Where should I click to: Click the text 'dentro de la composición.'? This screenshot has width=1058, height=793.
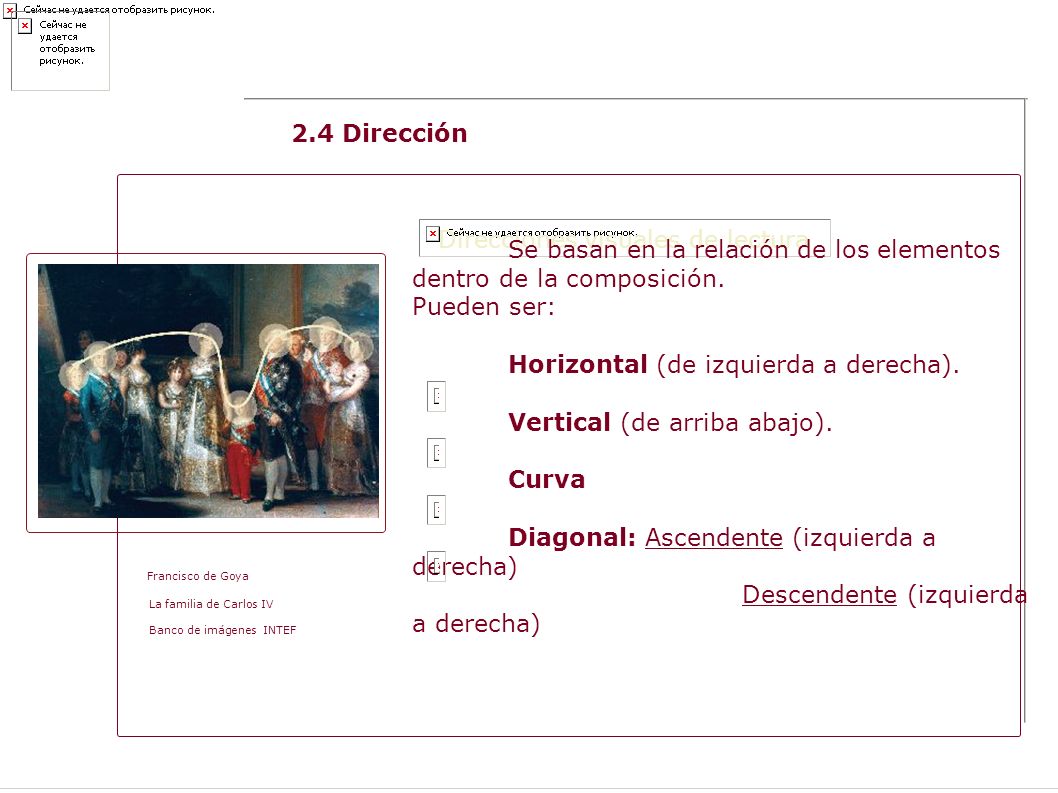coord(568,279)
